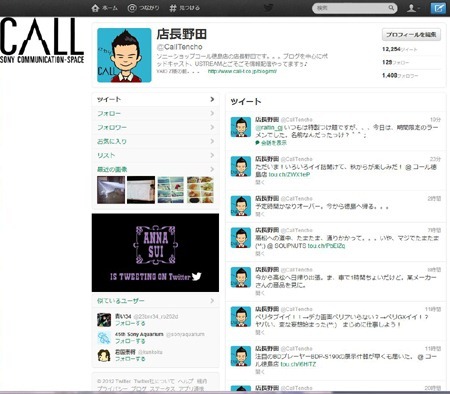450x394 pixels.
Task: Click chevron beside 似ているユーザー
Action: pyautogui.click(x=212, y=301)
